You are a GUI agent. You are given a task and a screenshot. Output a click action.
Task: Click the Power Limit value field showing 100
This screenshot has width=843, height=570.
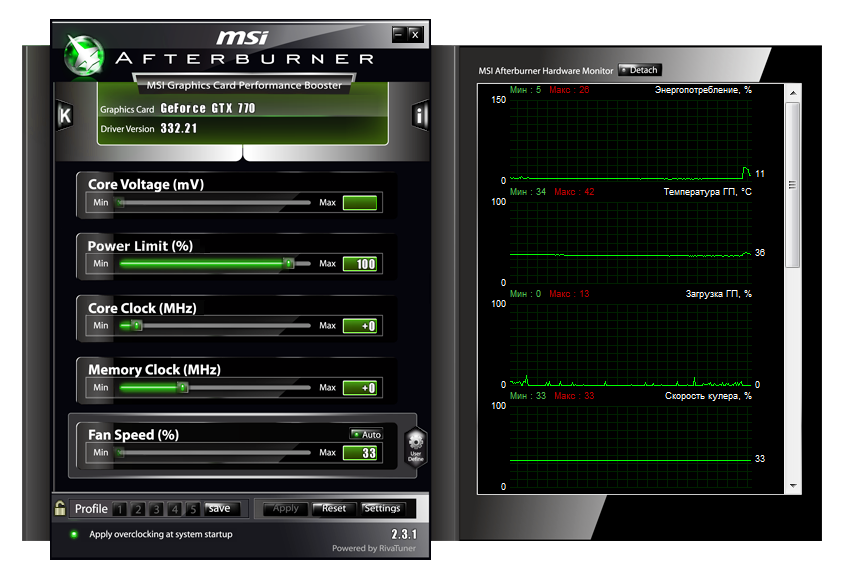click(x=360, y=264)
